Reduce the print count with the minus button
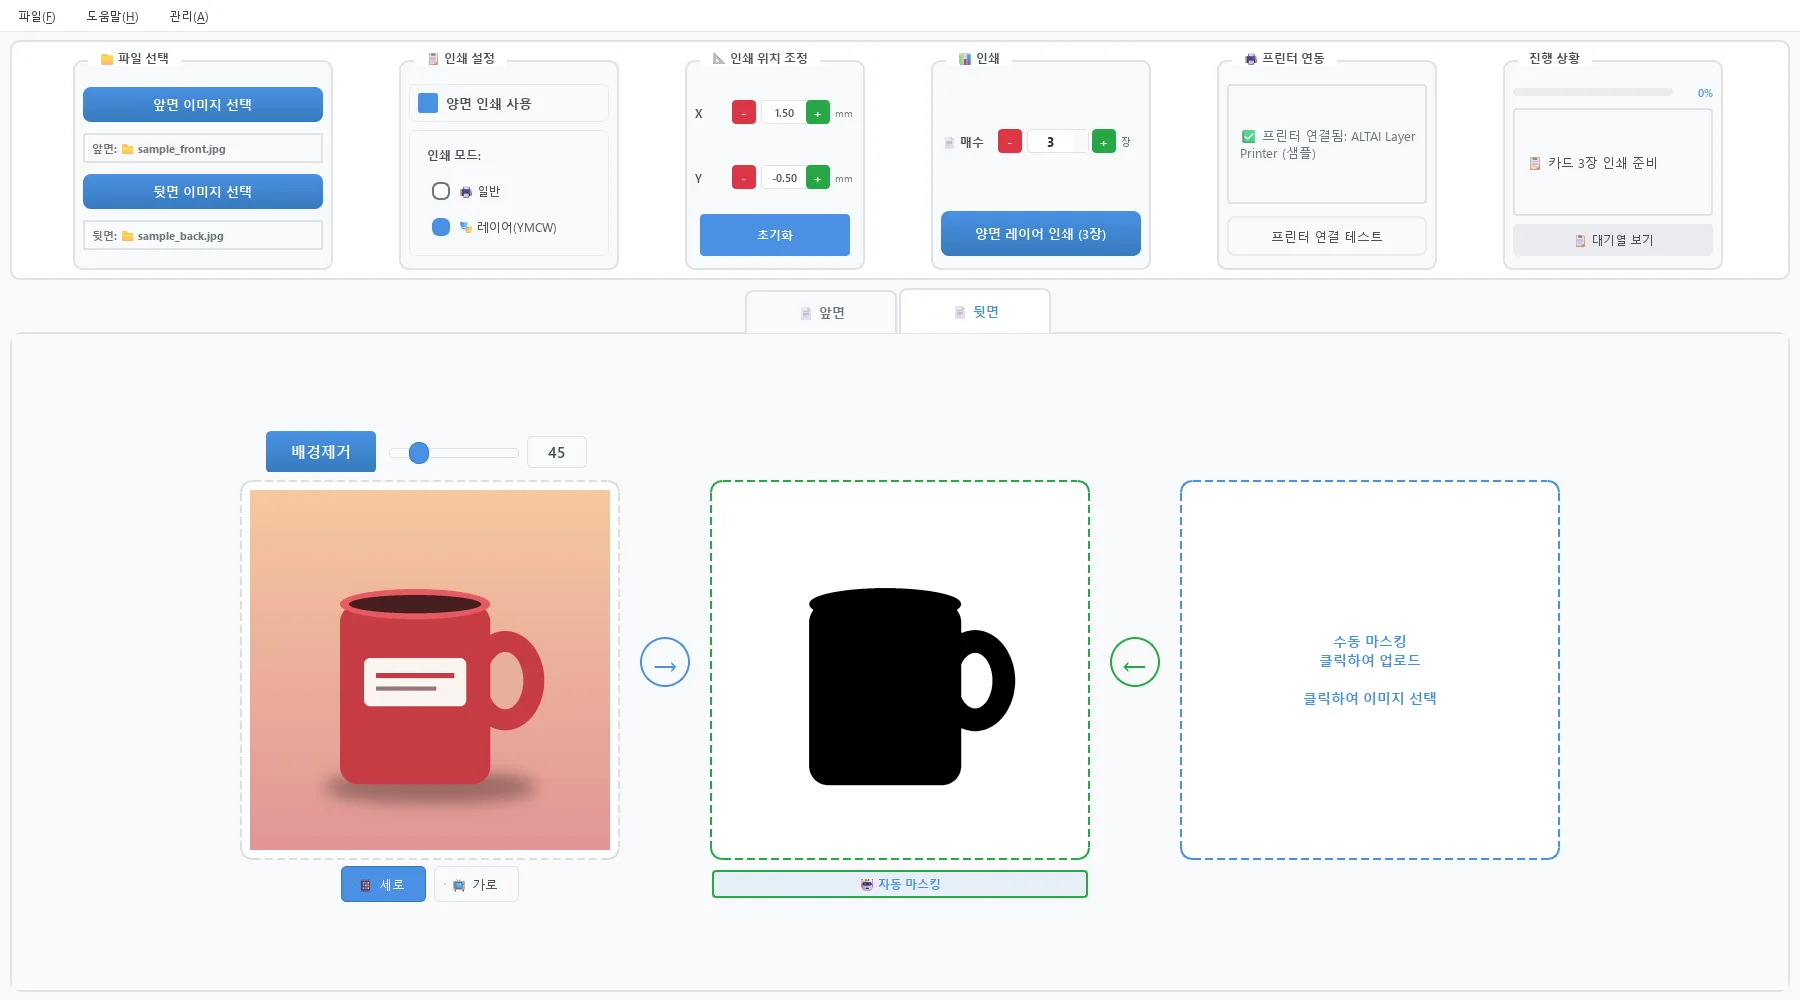Viewport: 1800px width, 1000px height. click(1010, 142)
